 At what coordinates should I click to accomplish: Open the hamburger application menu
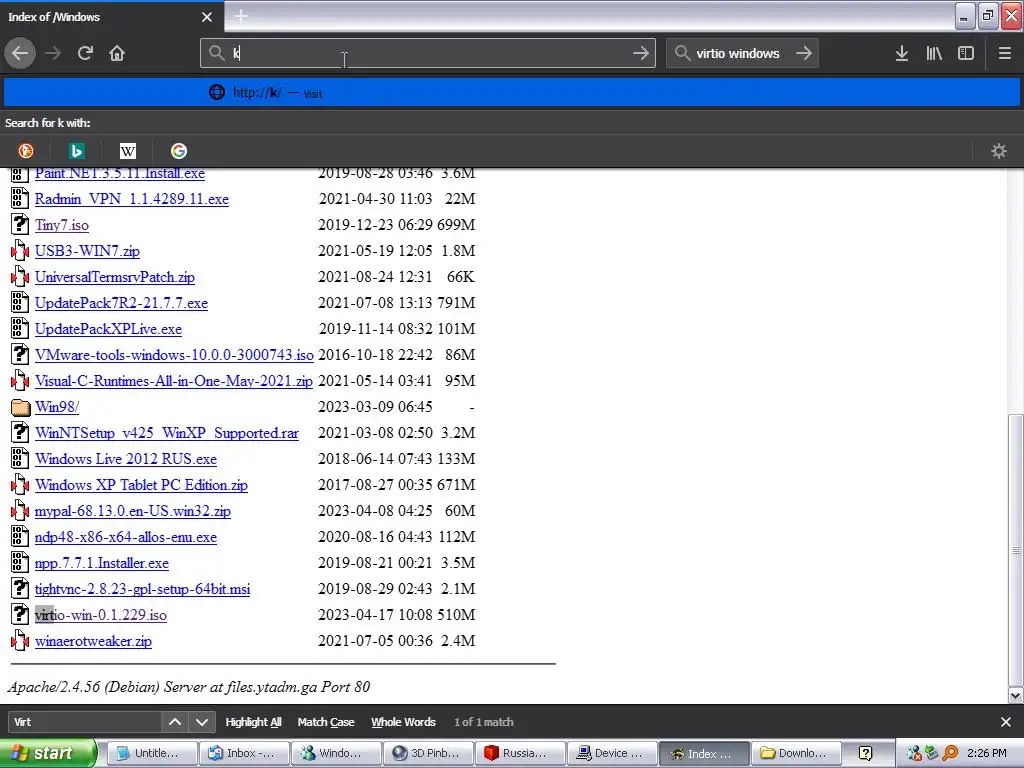(x=1005, y=54)
